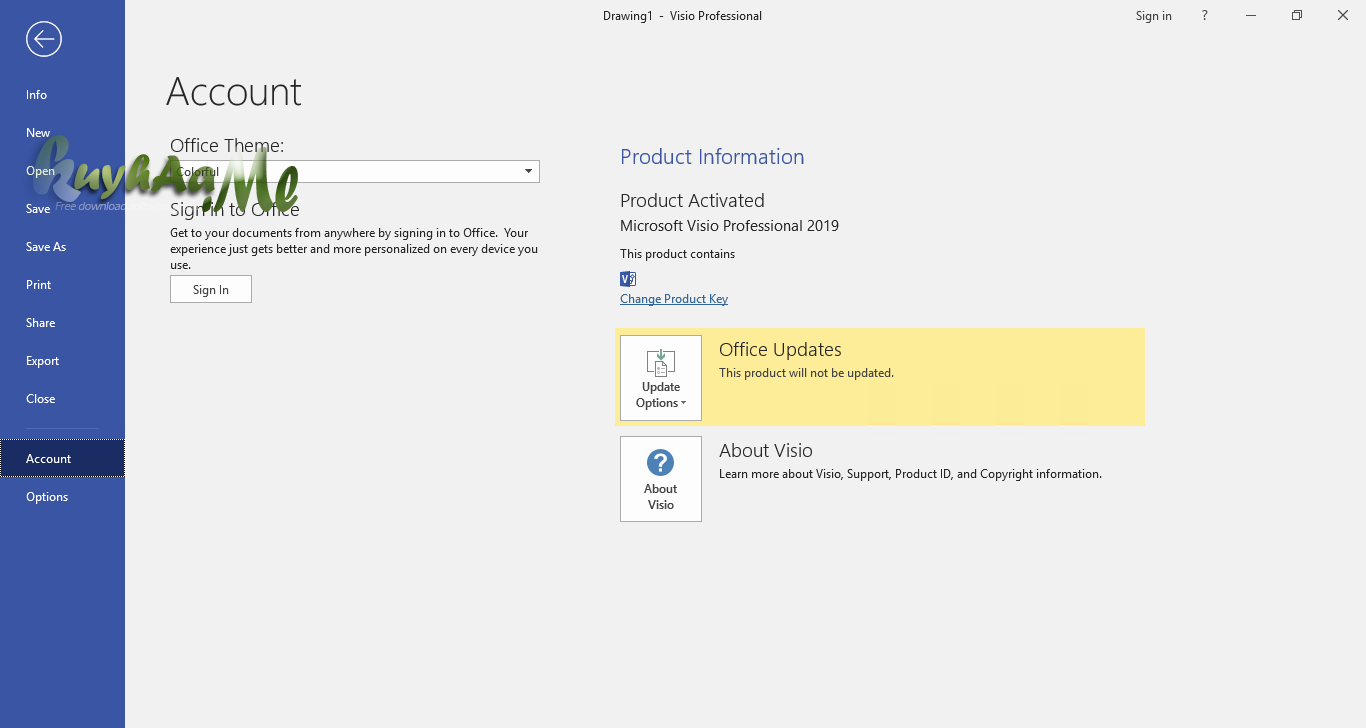Click the Office Updates heading
The height and width of the screenshot is (728, 1366).
pyautogui.click(x=780, y=350)
